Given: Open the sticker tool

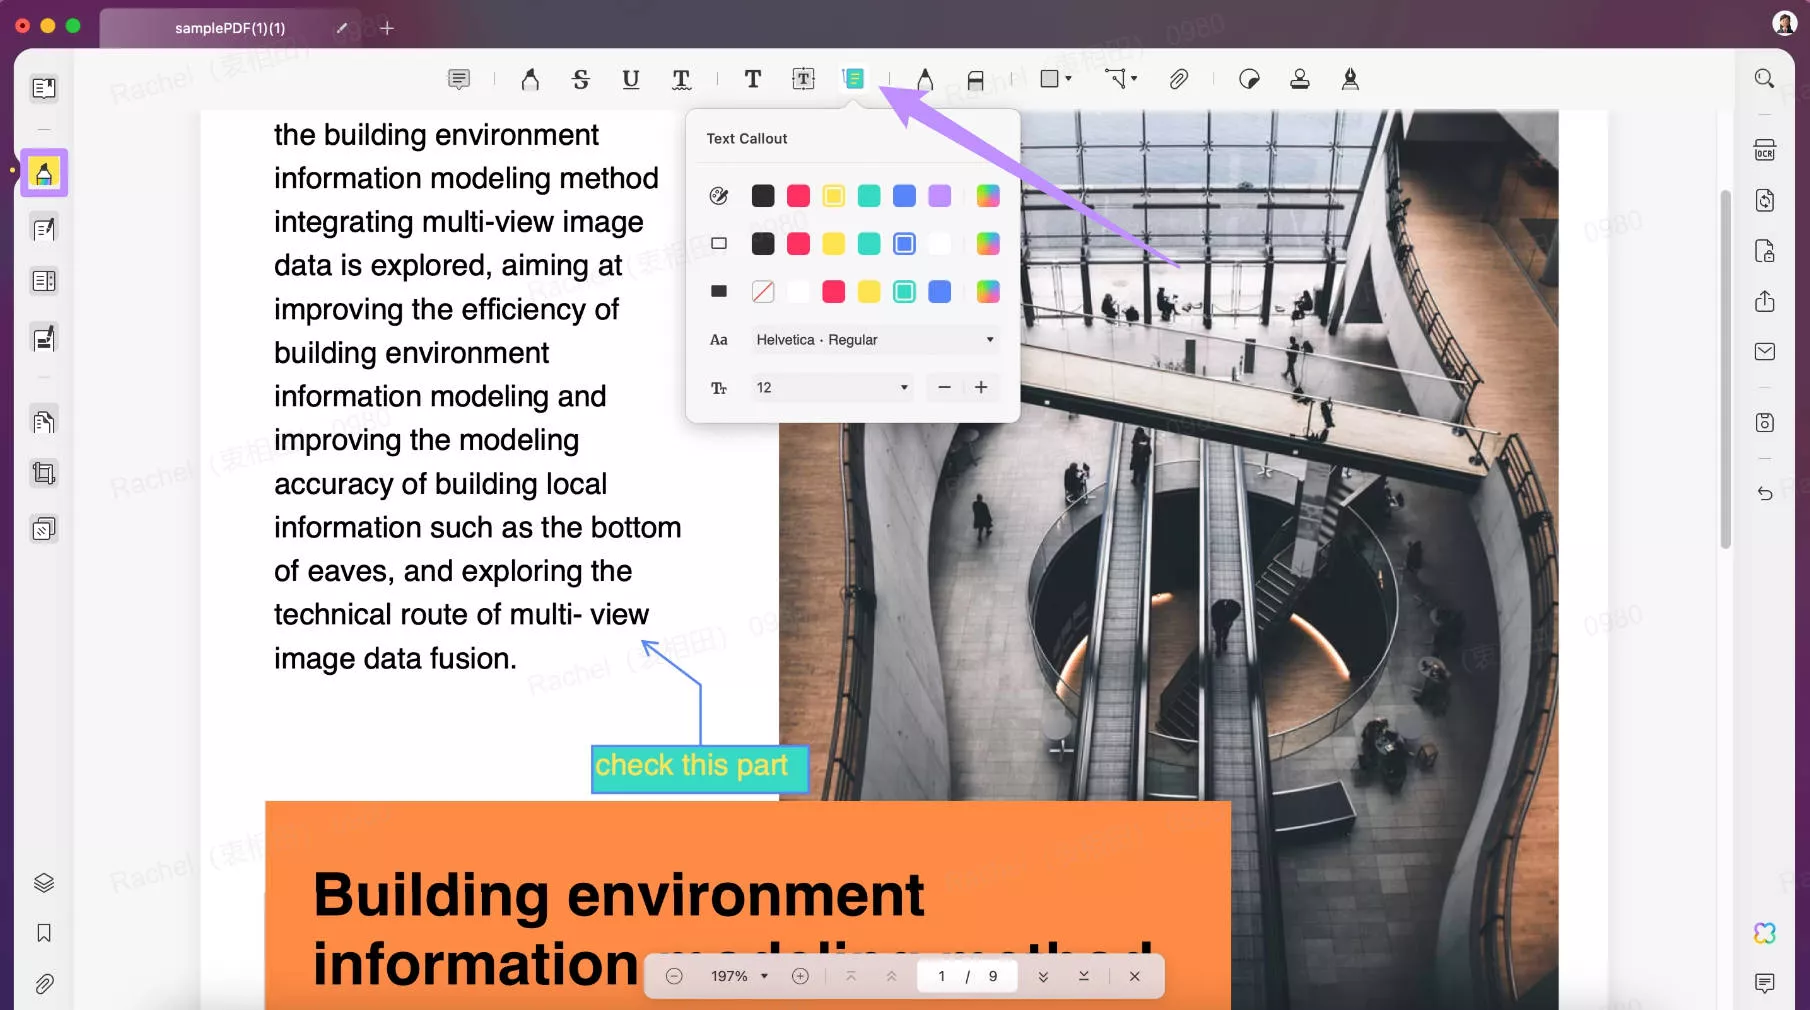Looking at the screenshot, I should (1249, 79).
